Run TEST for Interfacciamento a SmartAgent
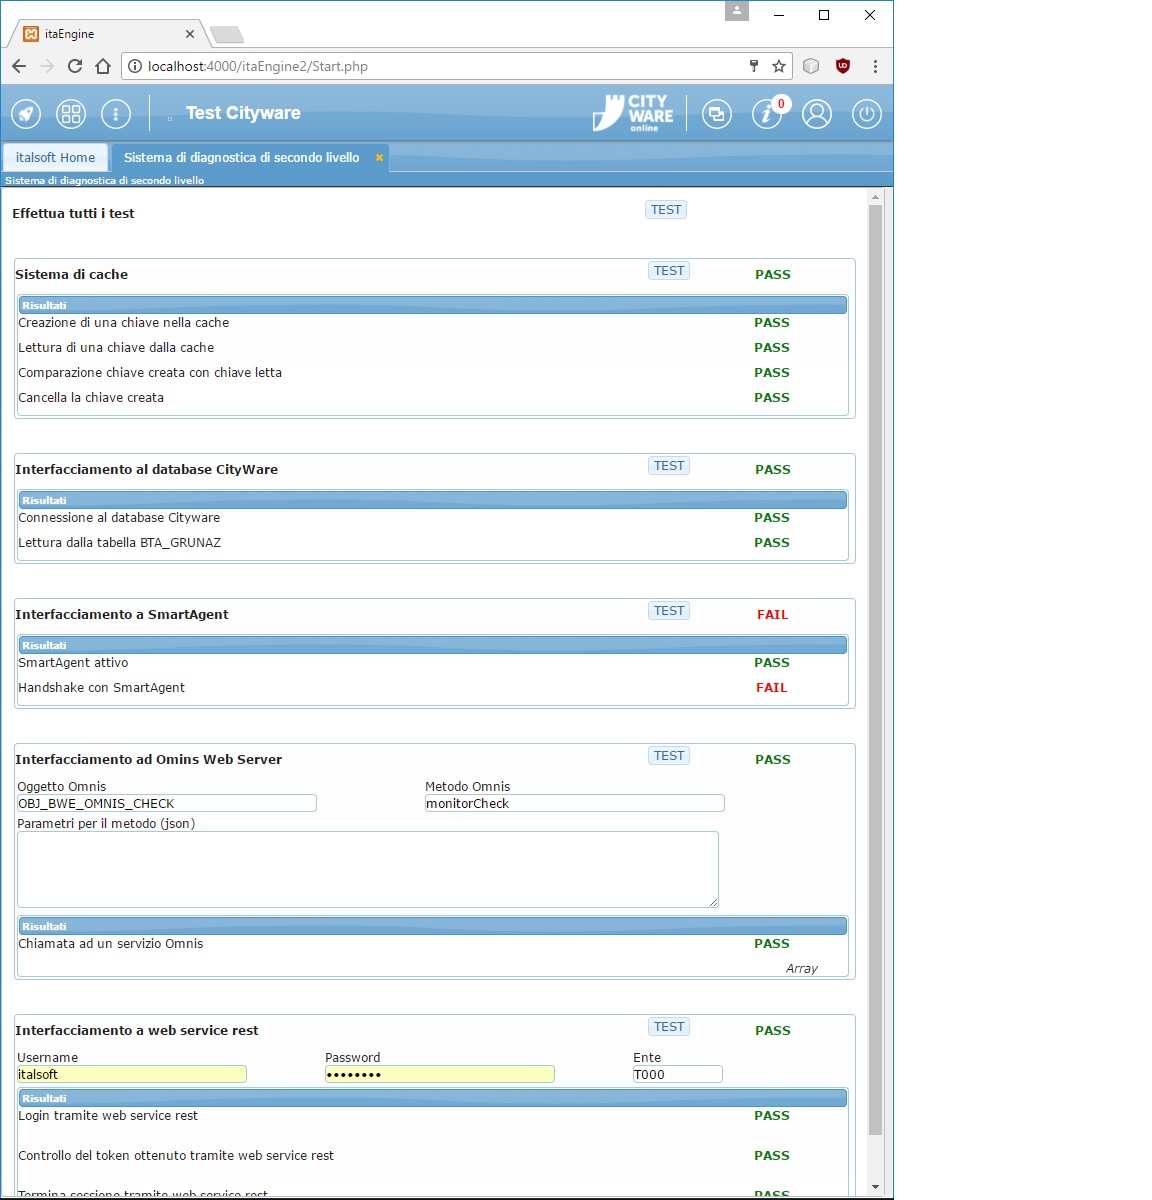The width and height of the screenshot is (1152, 1200). point(669,611)
